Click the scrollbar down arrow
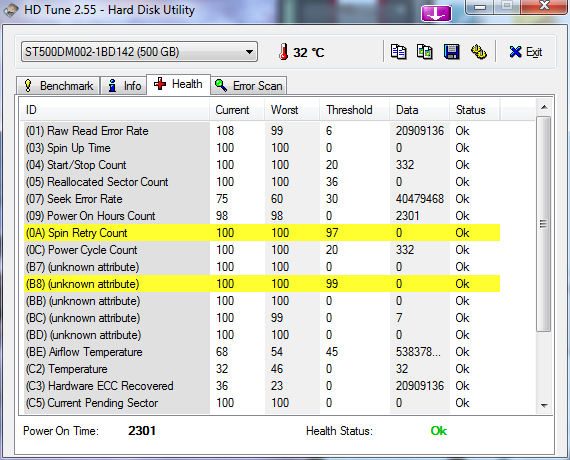 point(544,405)
